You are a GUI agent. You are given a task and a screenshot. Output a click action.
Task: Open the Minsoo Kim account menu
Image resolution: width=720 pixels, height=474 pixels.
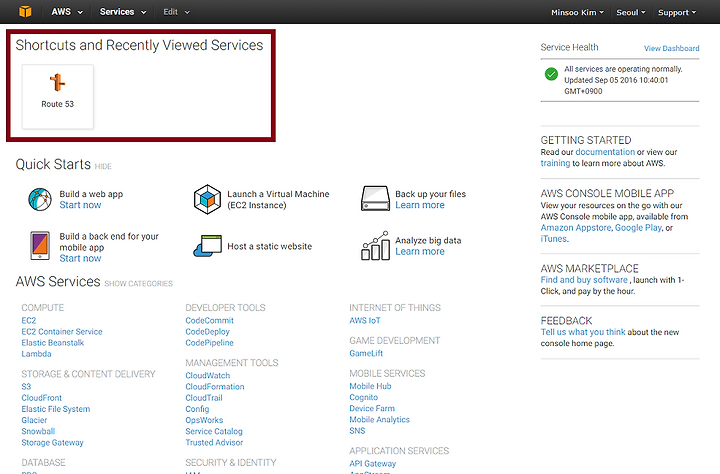click(577, 12)
